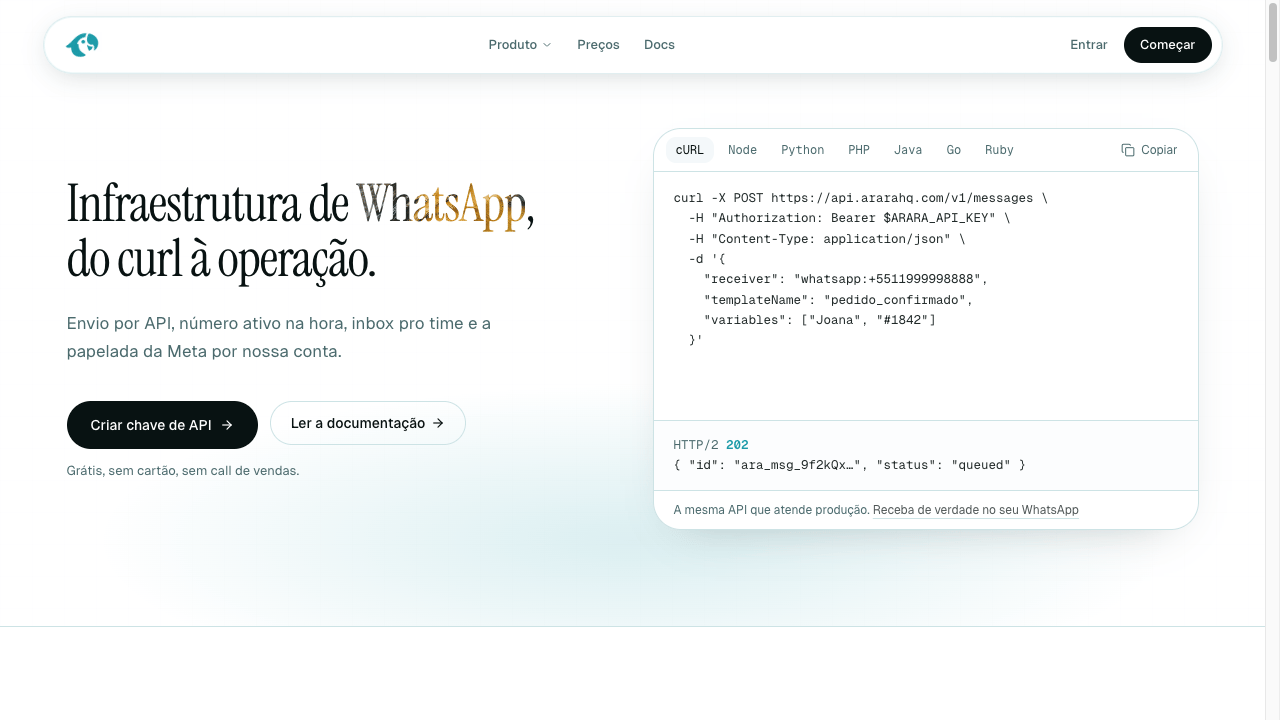Click the headline "Infraestrutura de WhatsApp"

301,204
